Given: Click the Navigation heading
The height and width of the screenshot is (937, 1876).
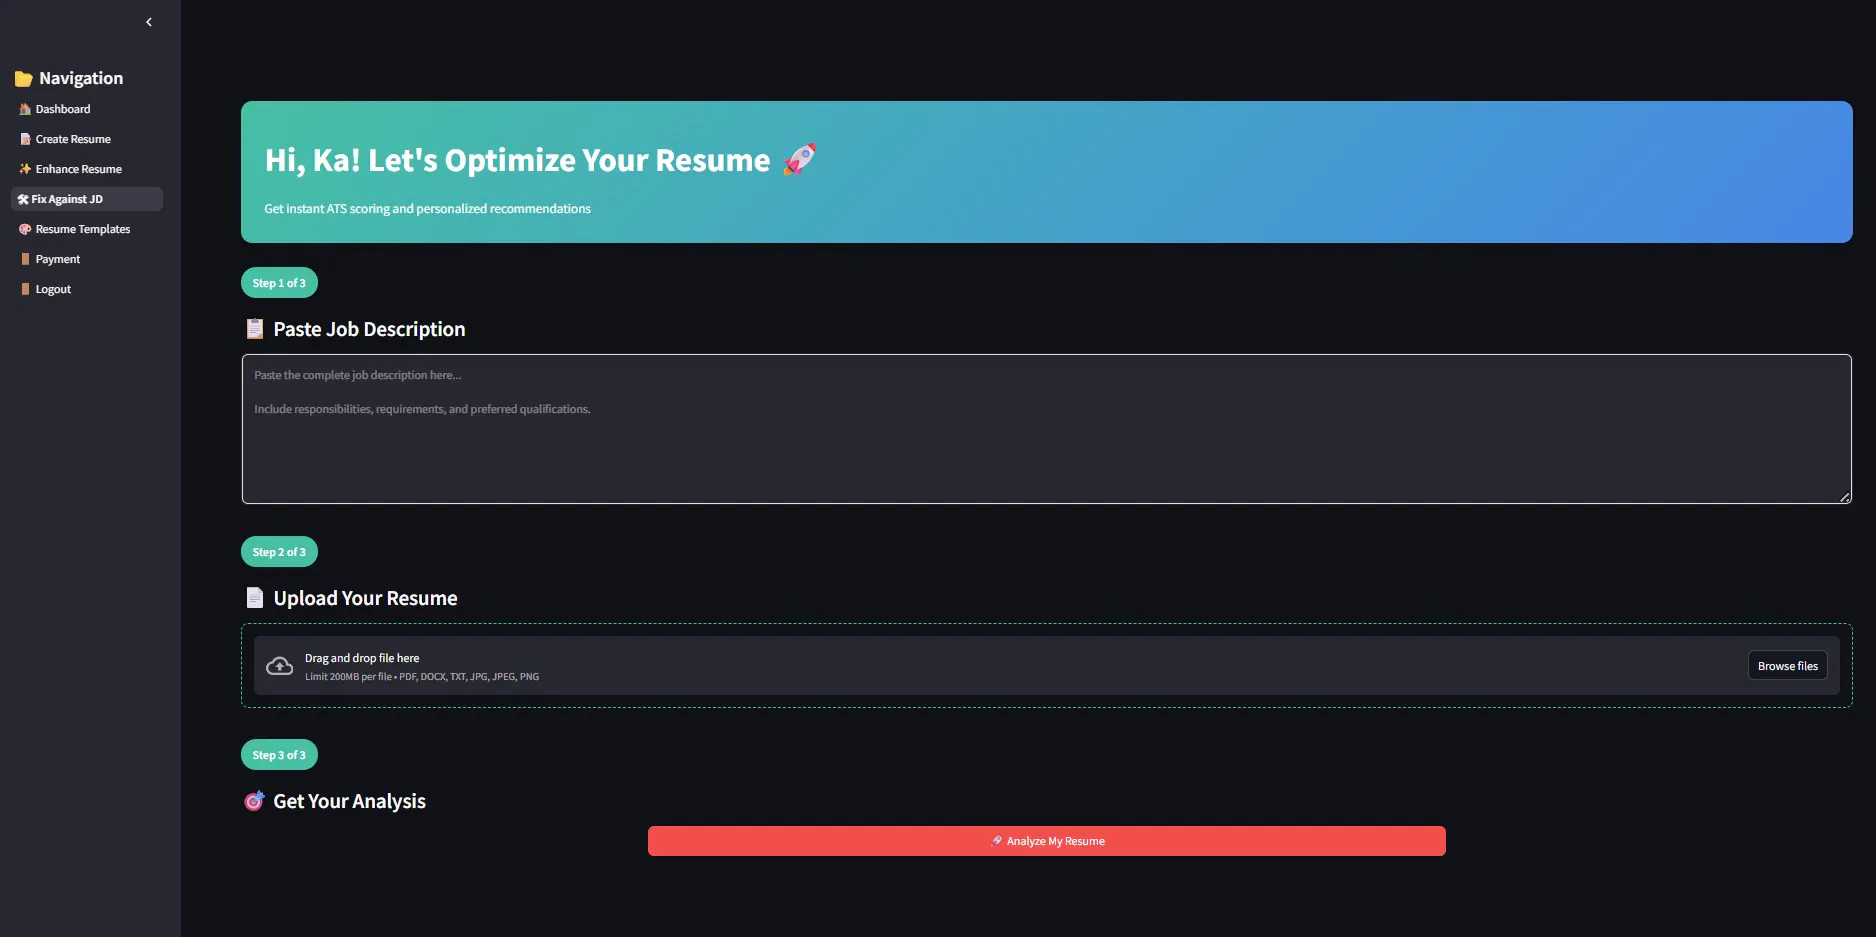Looking at the screenshot, I should (x=81, y=78).
